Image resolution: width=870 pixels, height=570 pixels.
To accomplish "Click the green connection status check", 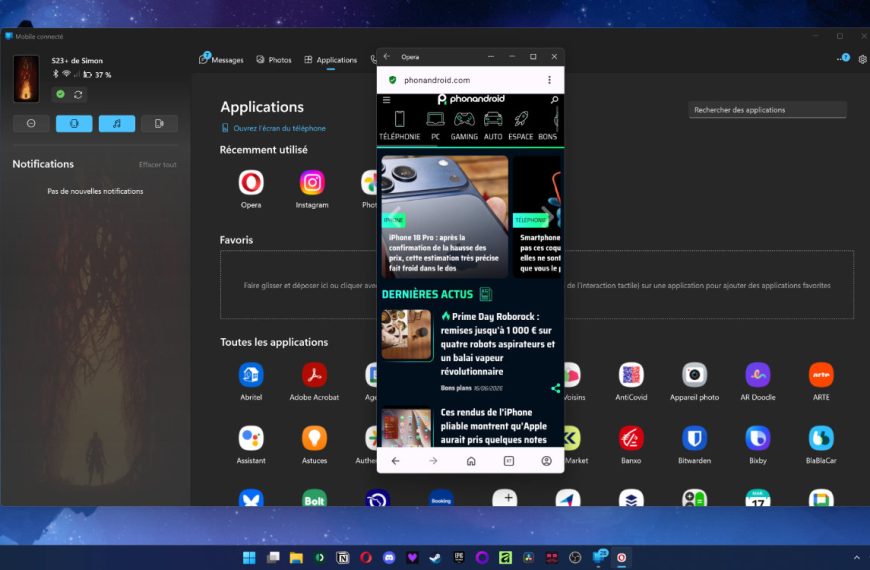I will tap(60, 94).
